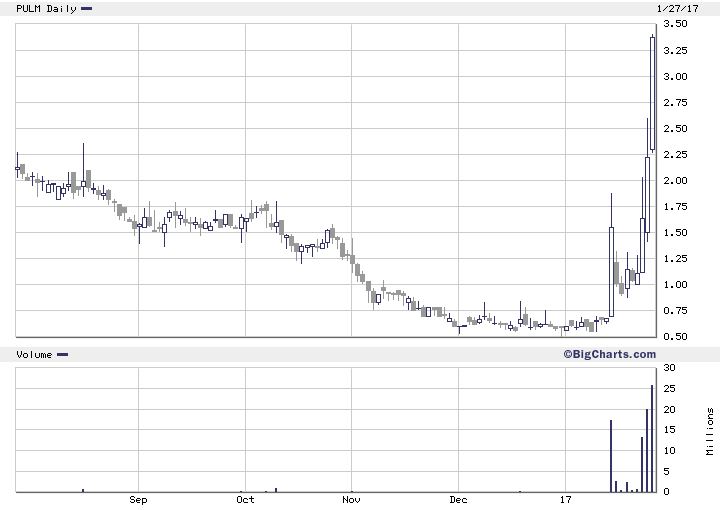This screenshot has width=720, height=510.
Task: Click the 1.75 price axis label
Action: (675, 207)
